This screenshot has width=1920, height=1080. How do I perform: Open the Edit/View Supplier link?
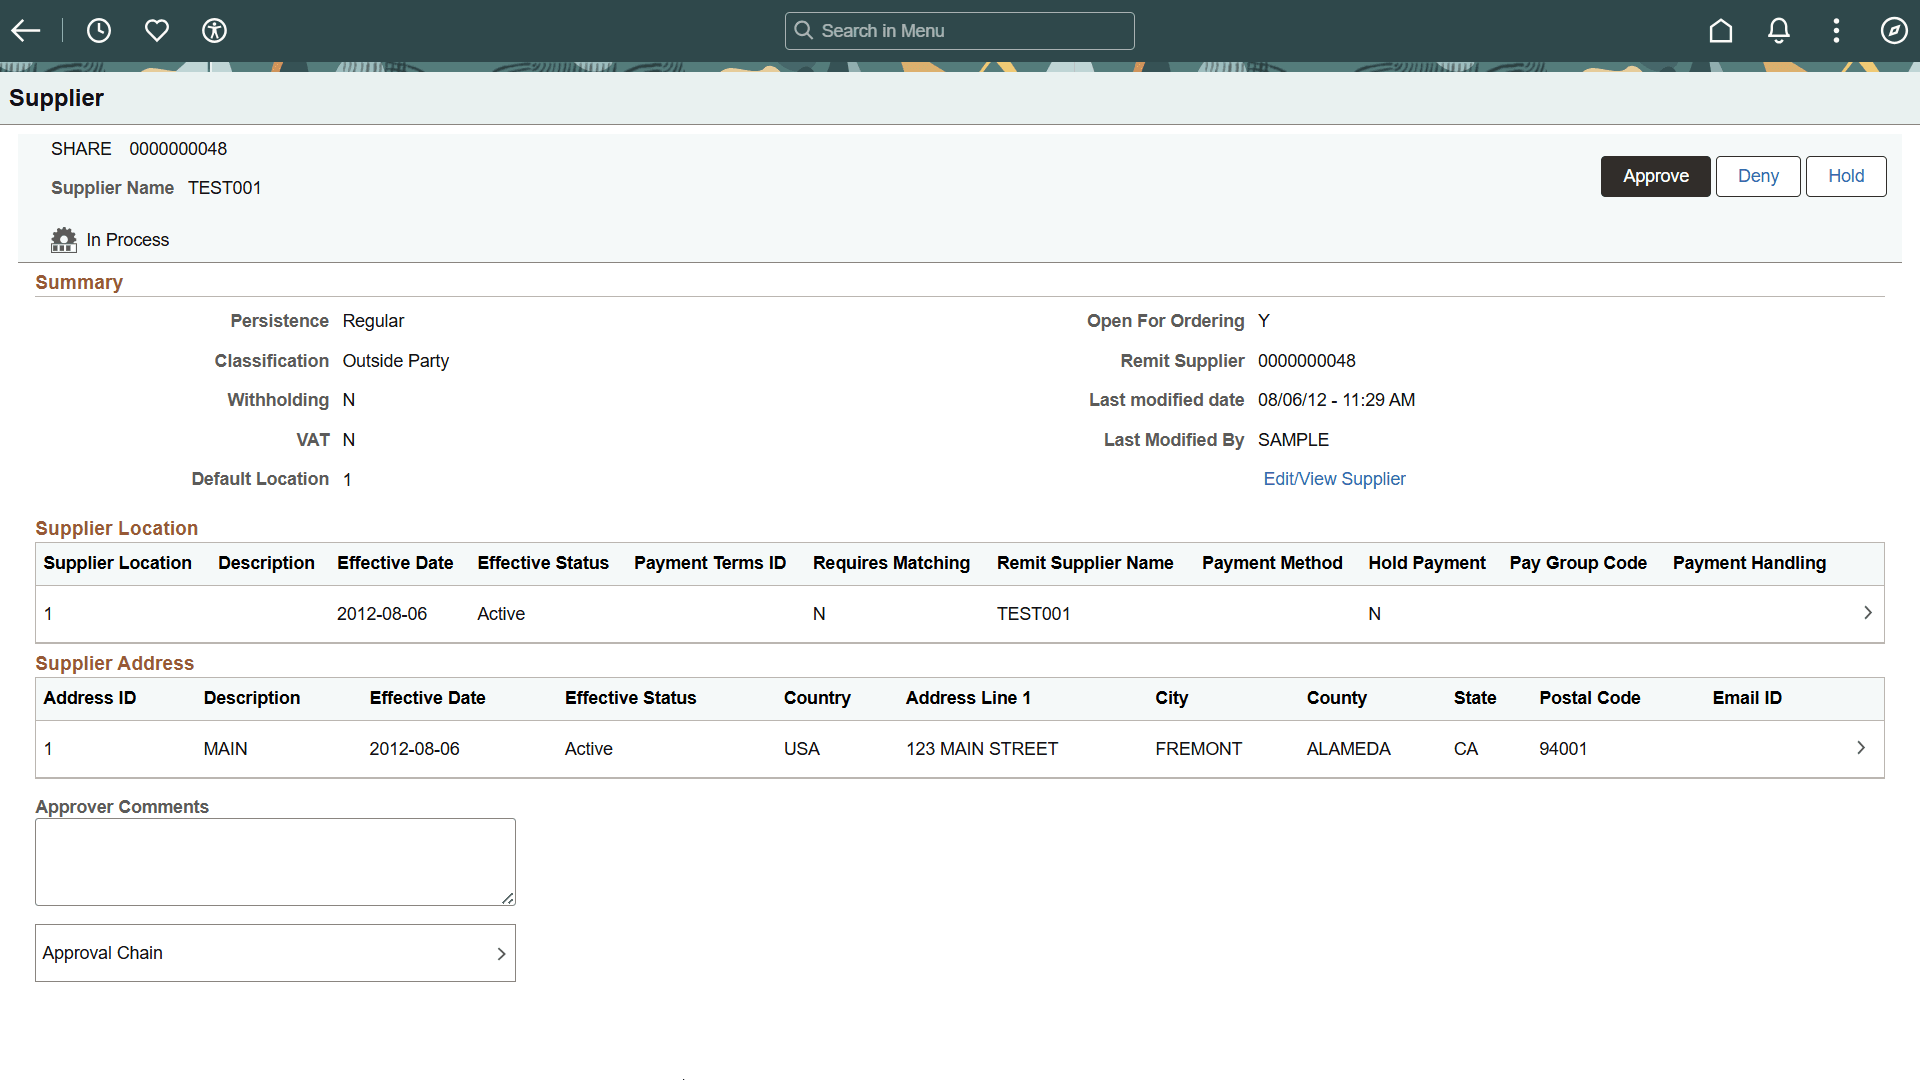[1334, 479]
